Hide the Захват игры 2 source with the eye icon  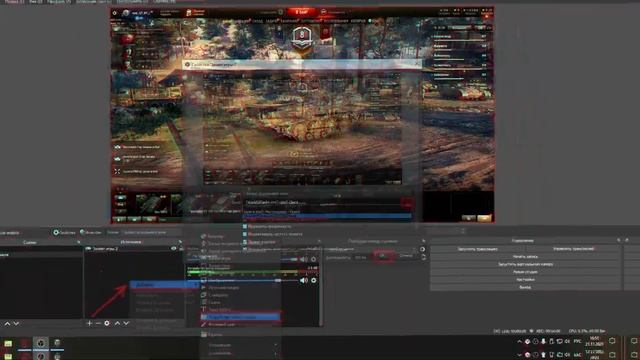point(173,248)
